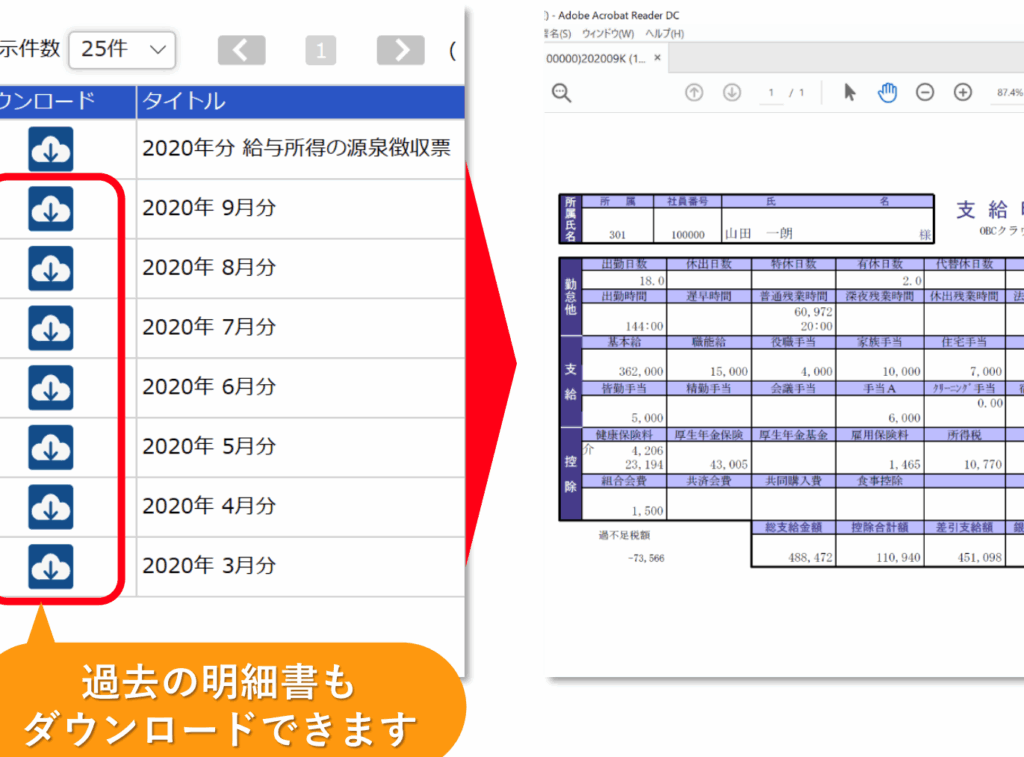
Task: Zoom out with the minus icon
Action: point(925,93)
